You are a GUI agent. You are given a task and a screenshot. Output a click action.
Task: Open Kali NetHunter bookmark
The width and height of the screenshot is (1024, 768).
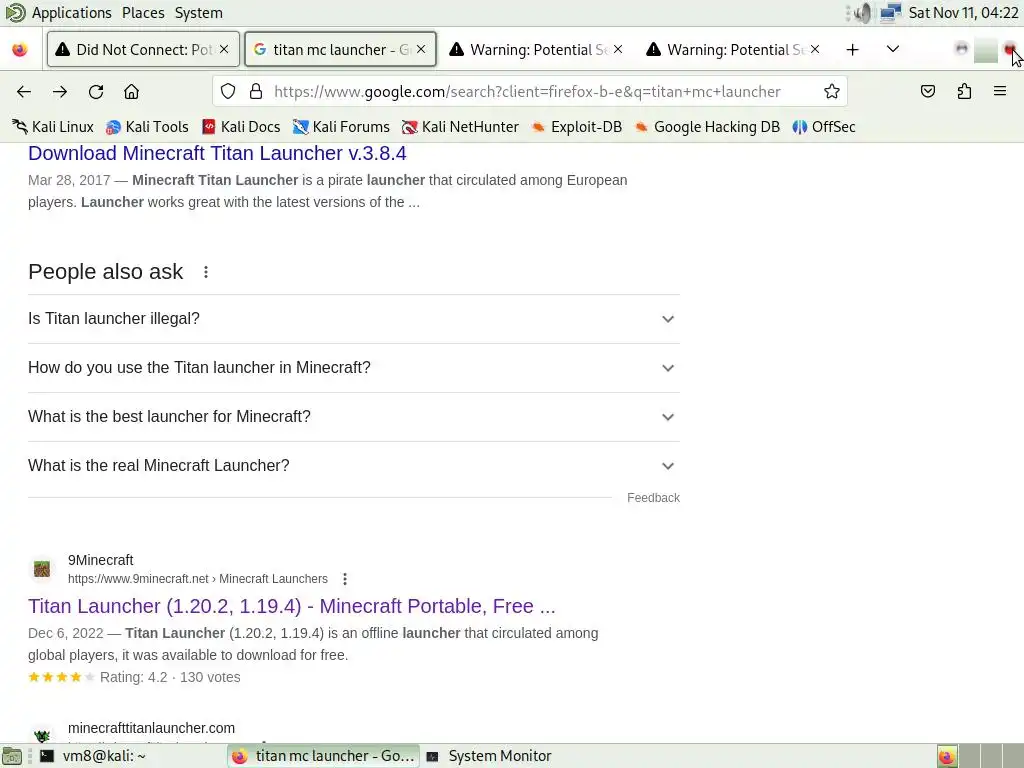[460, 127]
